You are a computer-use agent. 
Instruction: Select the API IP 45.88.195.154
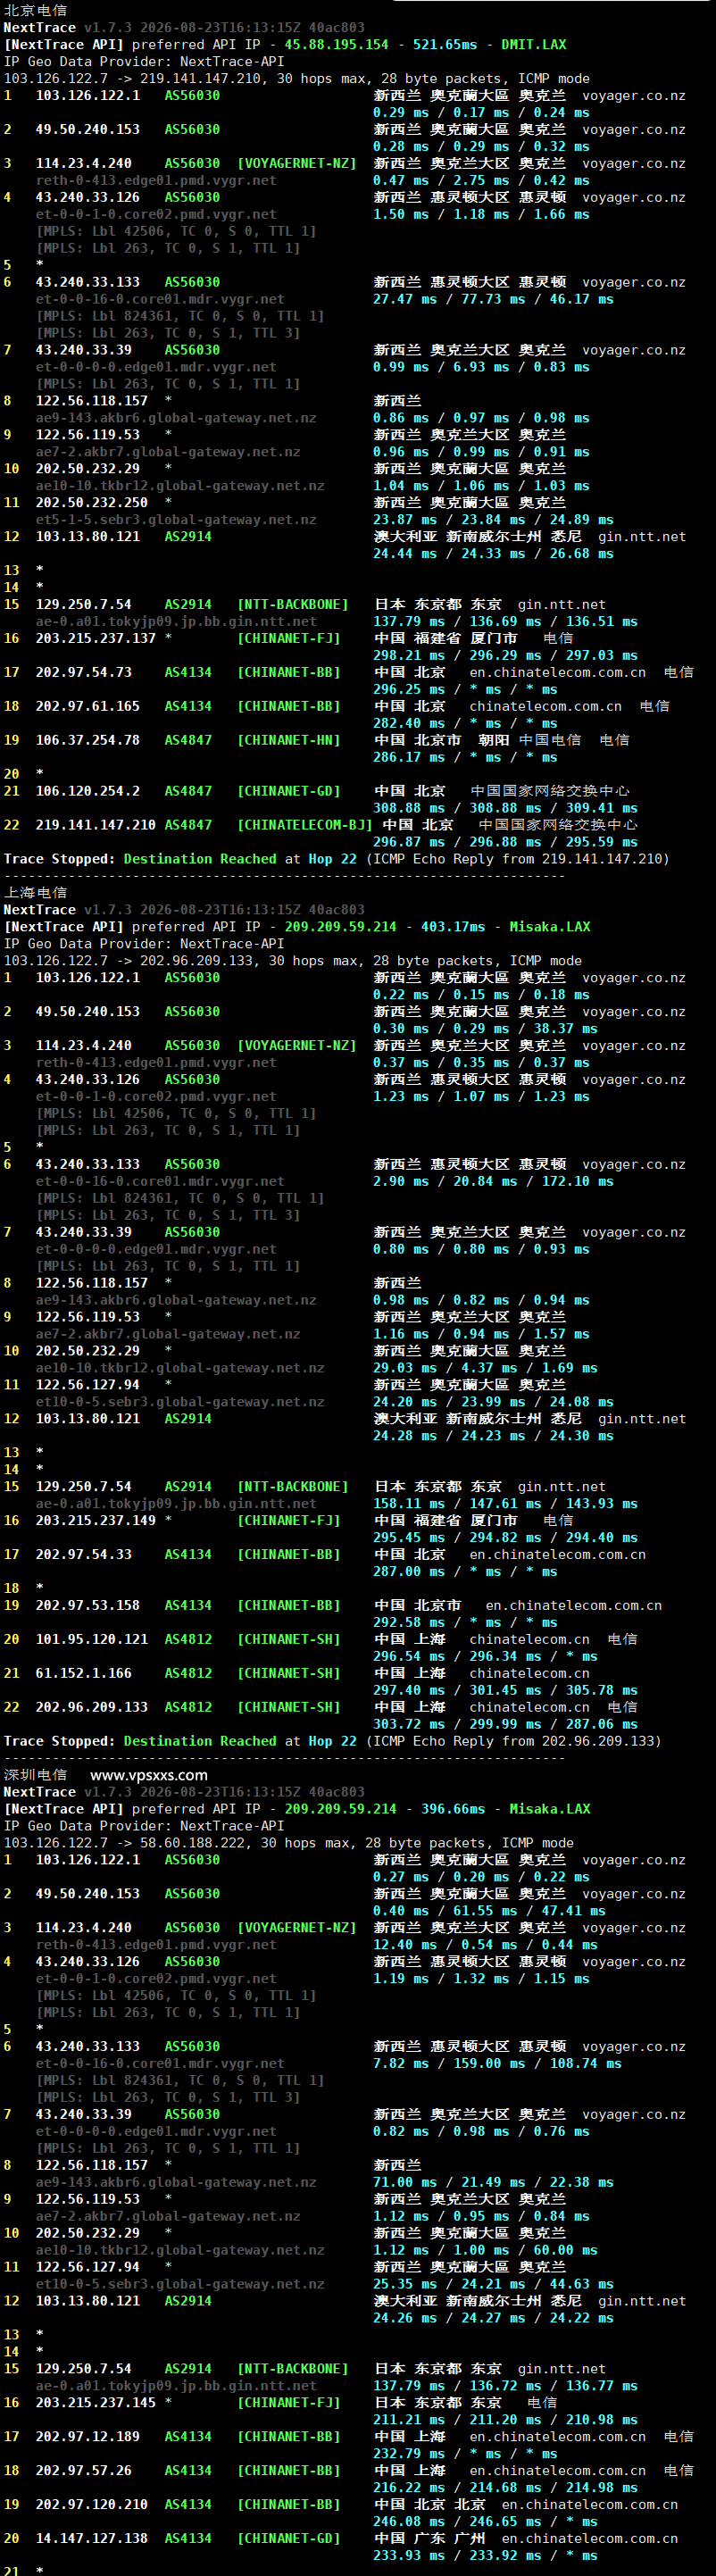(x=336, y=44)
